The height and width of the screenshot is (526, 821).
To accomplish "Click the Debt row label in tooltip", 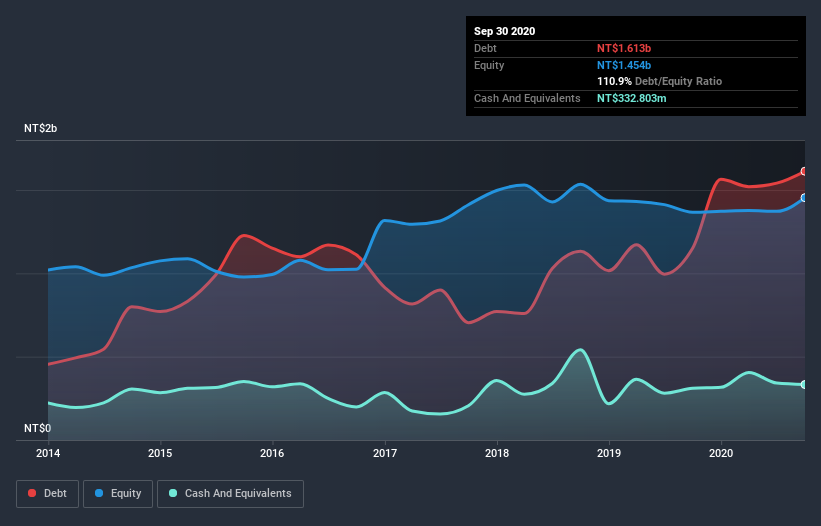I will click(485, 48).
